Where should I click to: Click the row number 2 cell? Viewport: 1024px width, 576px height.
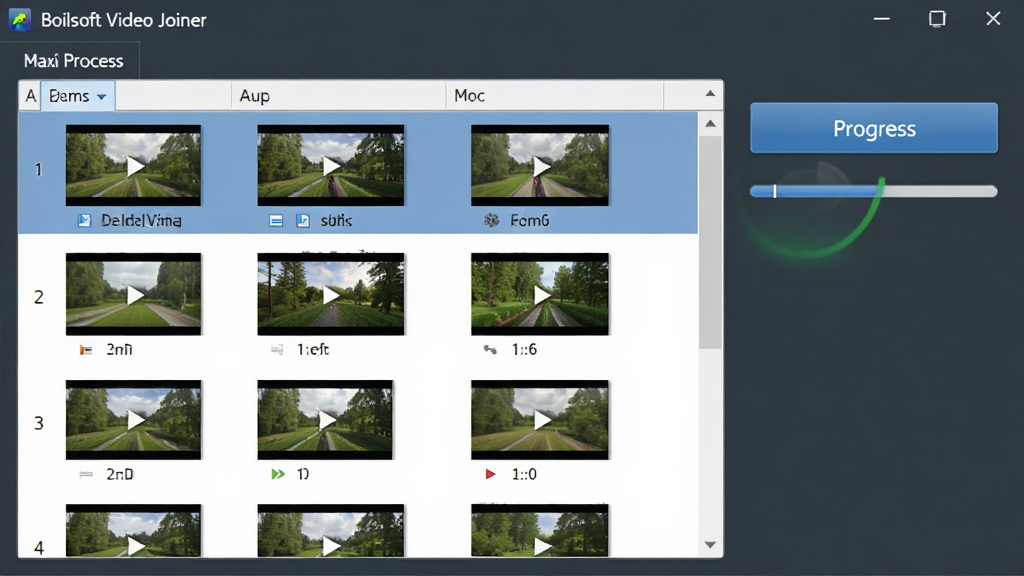pyautogui.click(x=39, y=297)
